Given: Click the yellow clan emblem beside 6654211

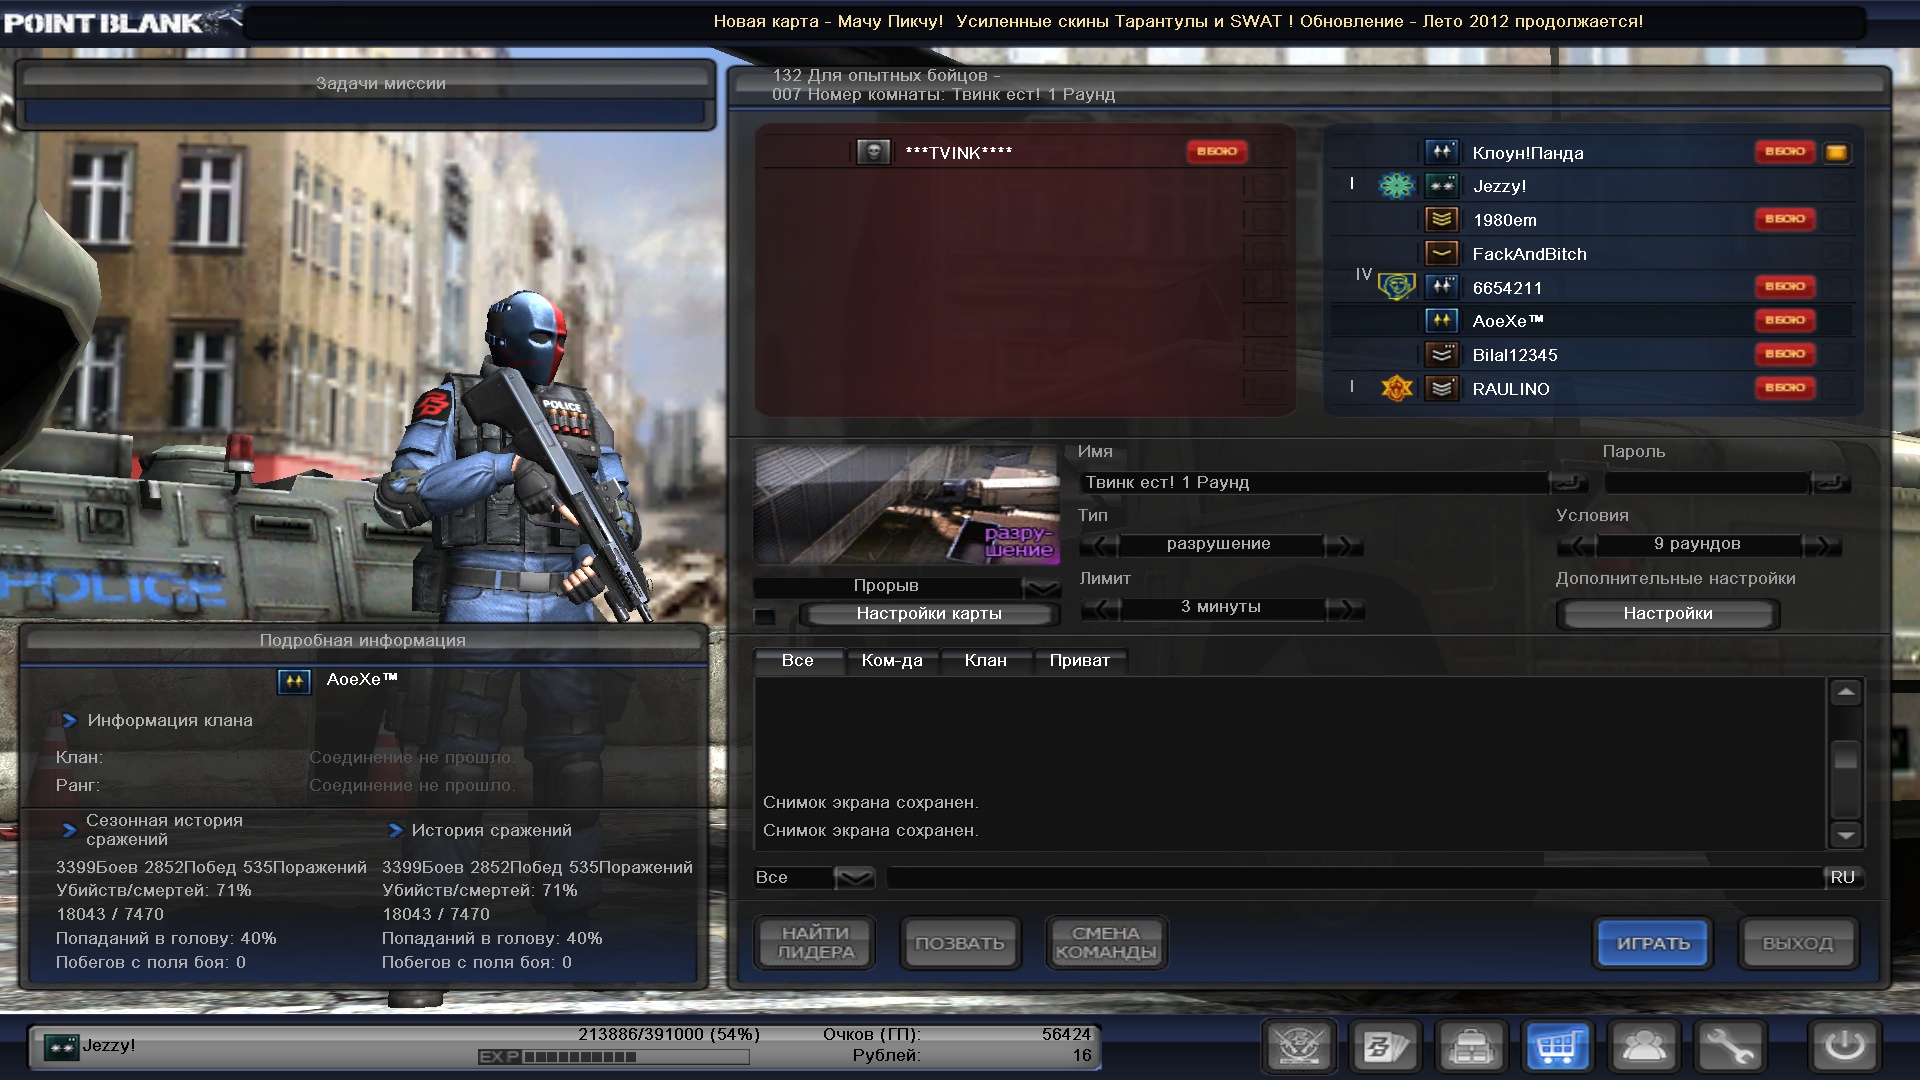Looking at the screenshot, I should click(1397, 287).
